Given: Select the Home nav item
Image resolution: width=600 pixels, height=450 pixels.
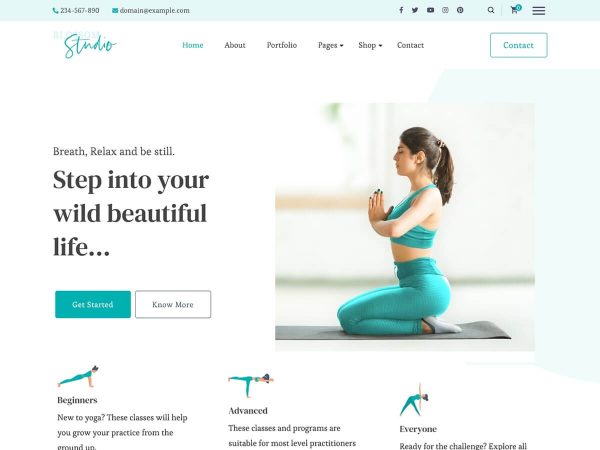Looking at the screenshot, I should click(192, 45).
